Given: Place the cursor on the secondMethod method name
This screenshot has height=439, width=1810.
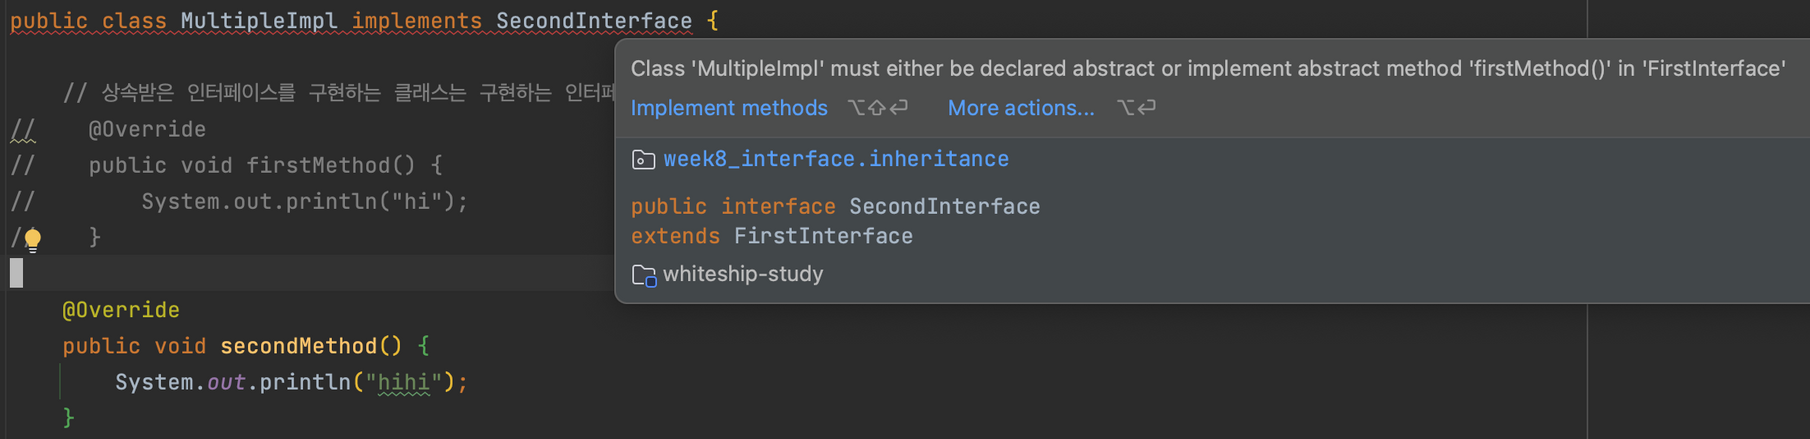Looking at the screenshot, I should pos(299,346).
